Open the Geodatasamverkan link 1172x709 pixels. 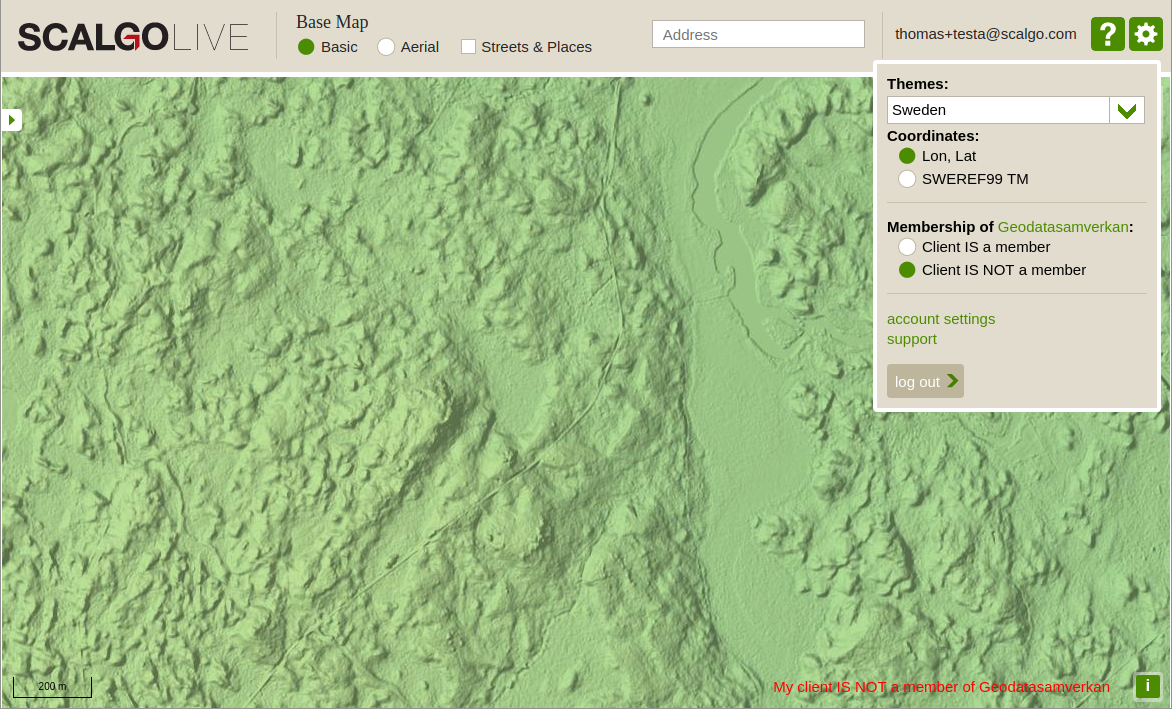tap(1063, 227)
